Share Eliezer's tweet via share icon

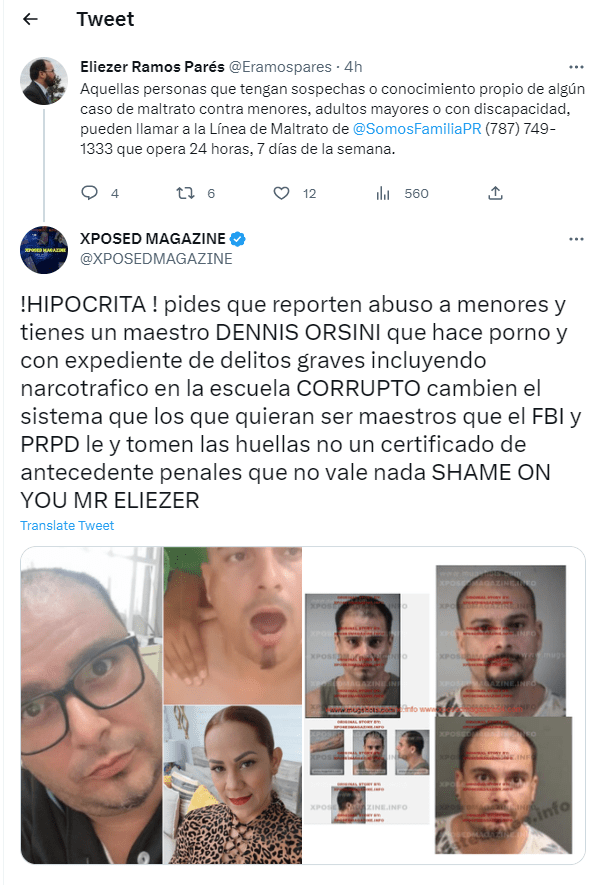point(496,194)
